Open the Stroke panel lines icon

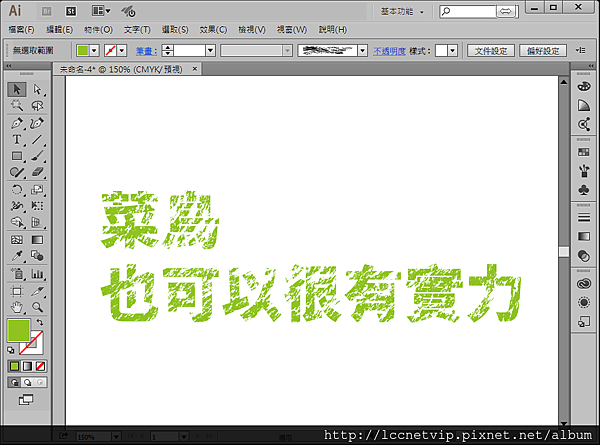pos(584,217)
